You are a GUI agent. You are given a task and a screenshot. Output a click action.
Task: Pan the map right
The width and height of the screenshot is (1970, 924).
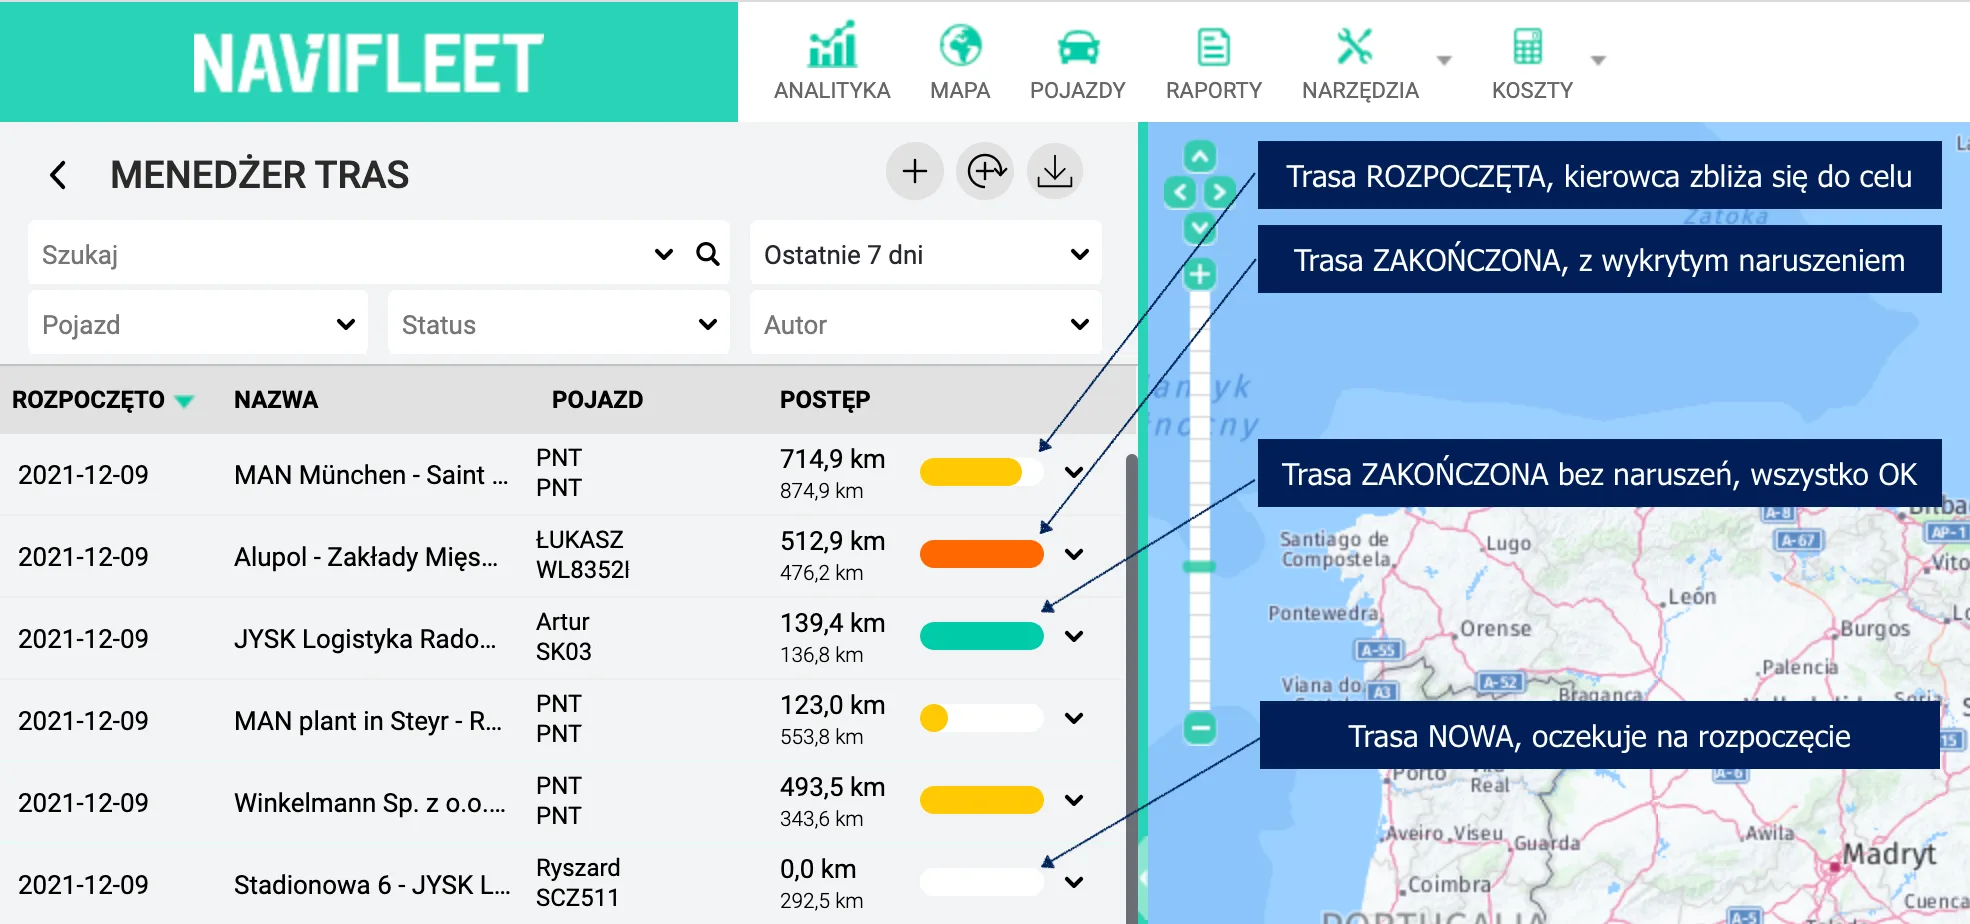pyautogui.click(x=1219, y=191)
